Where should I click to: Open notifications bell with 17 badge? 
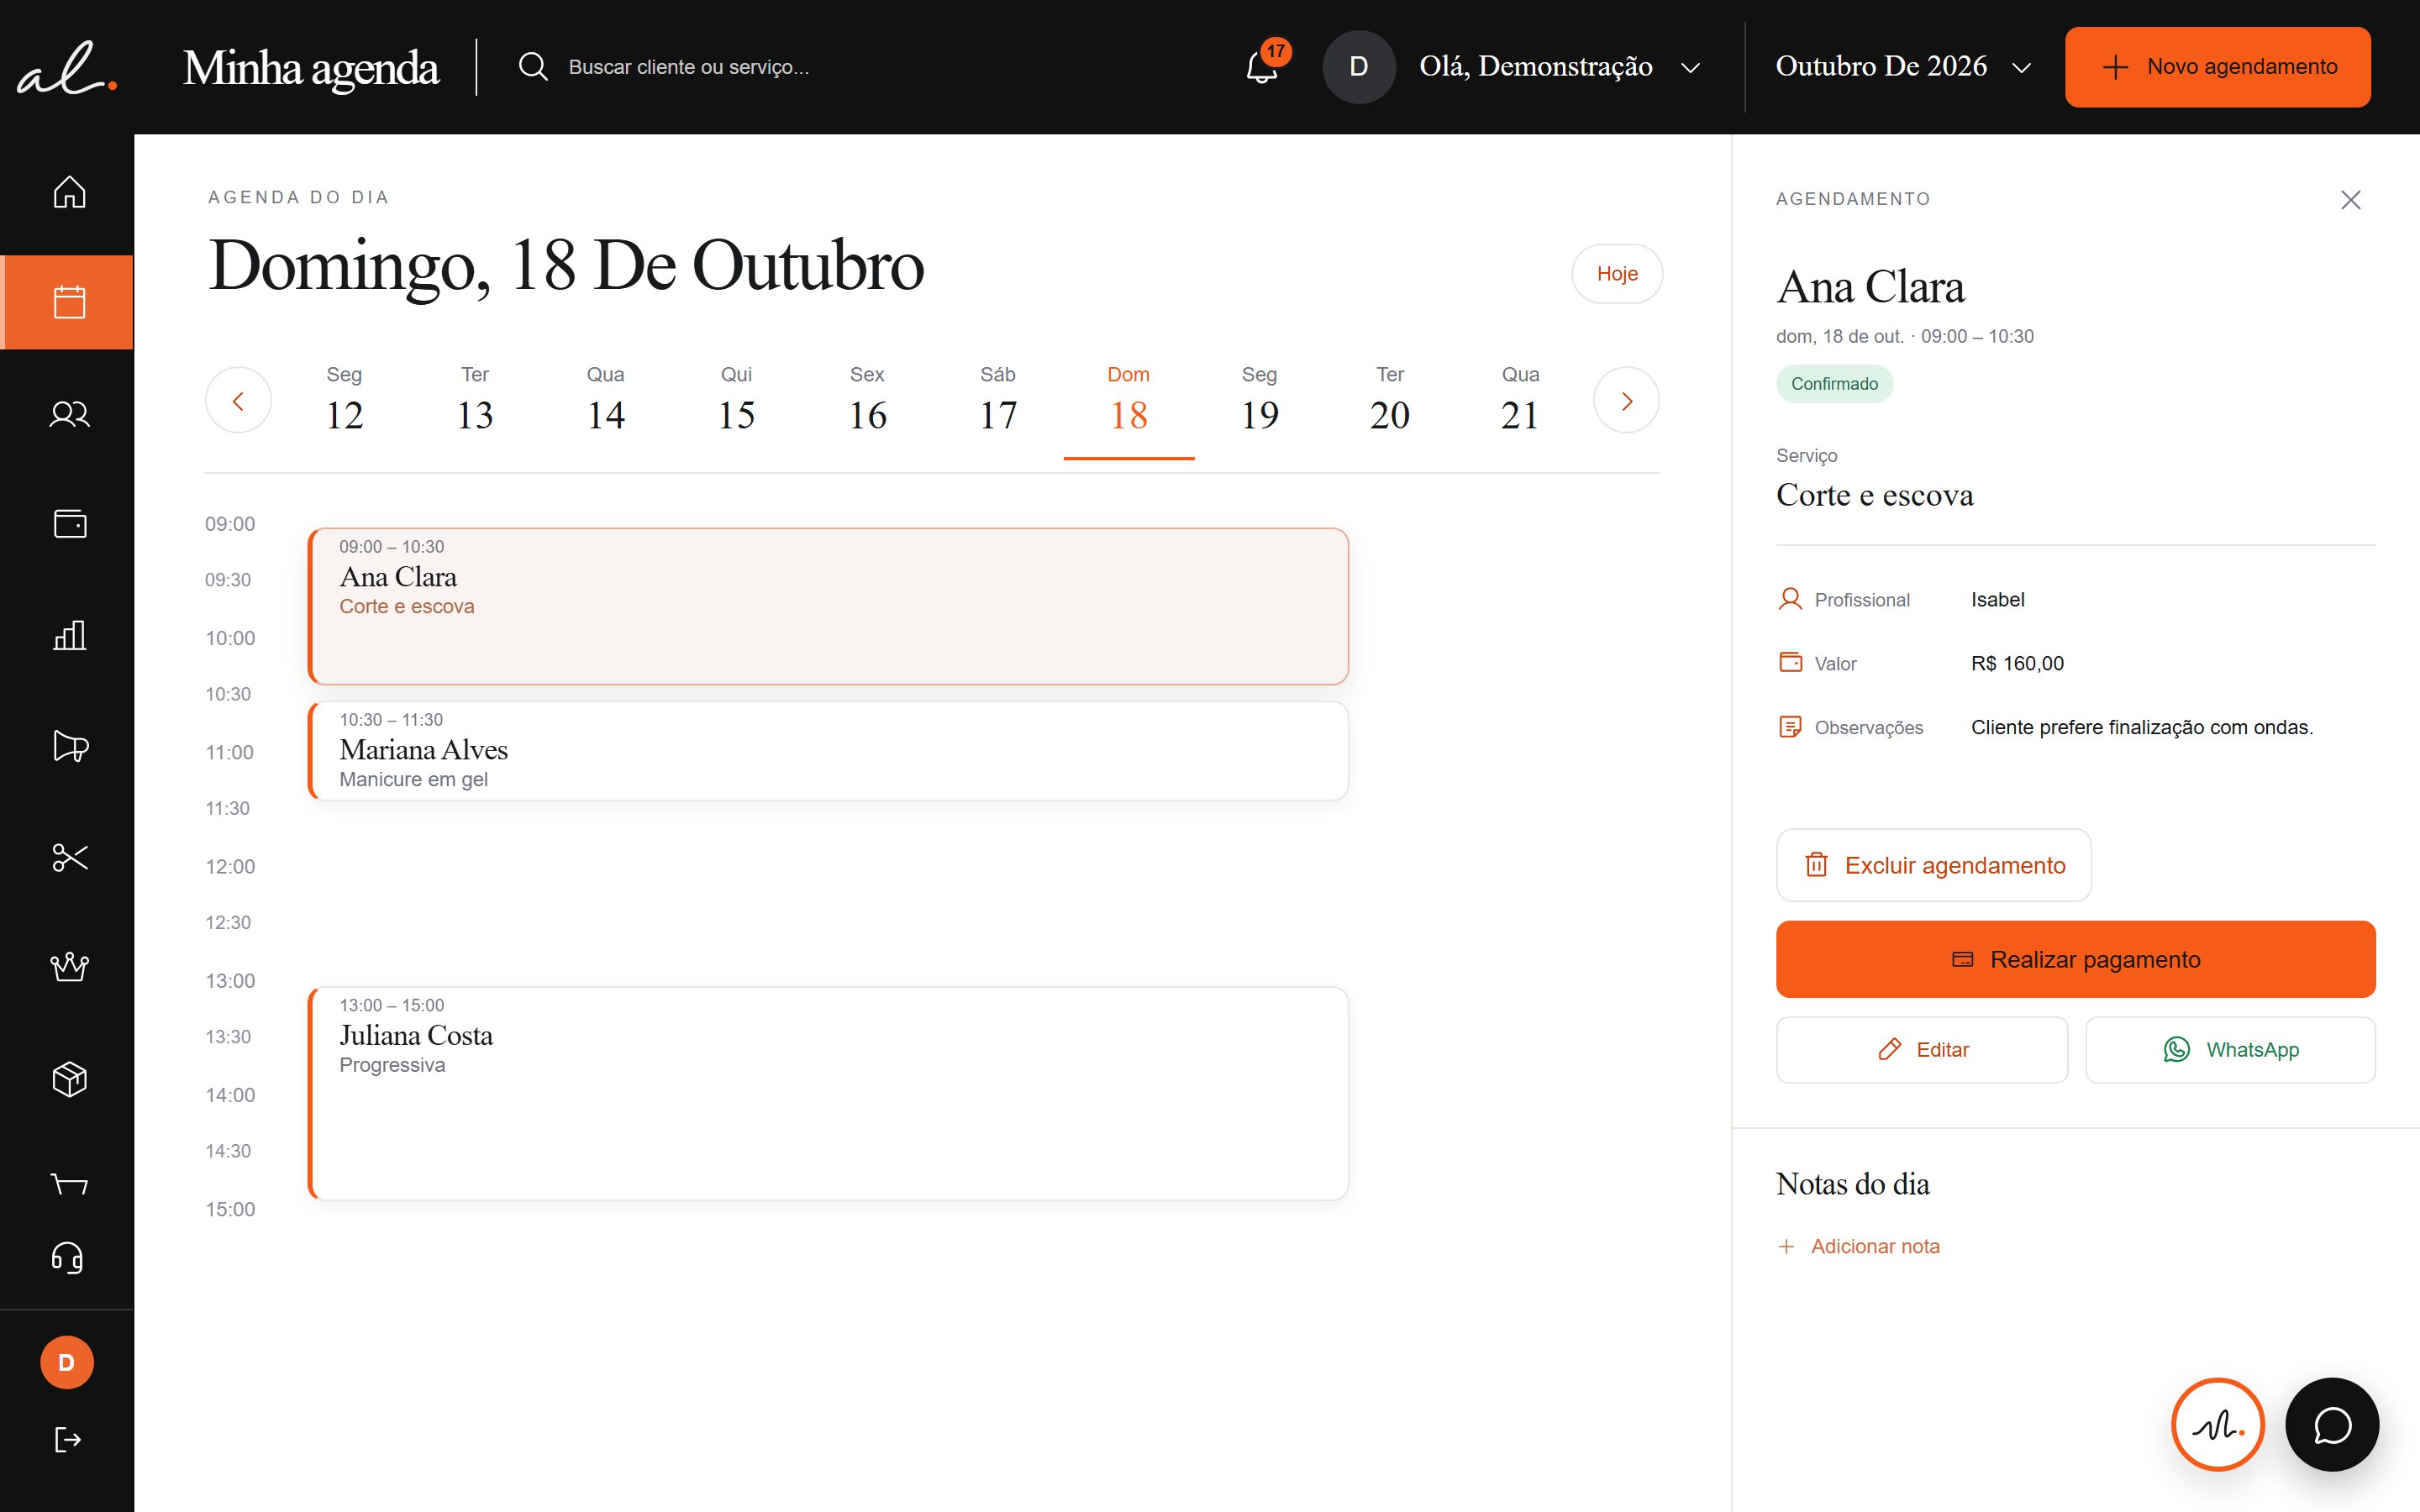(x=1262, y=66)
